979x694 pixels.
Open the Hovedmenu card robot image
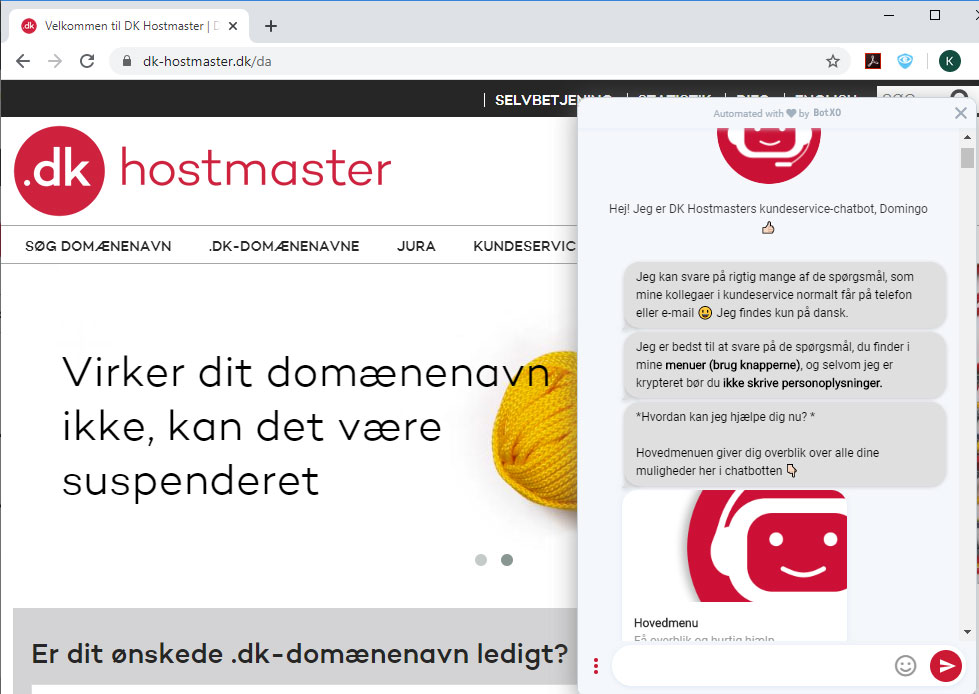point(735,546)
